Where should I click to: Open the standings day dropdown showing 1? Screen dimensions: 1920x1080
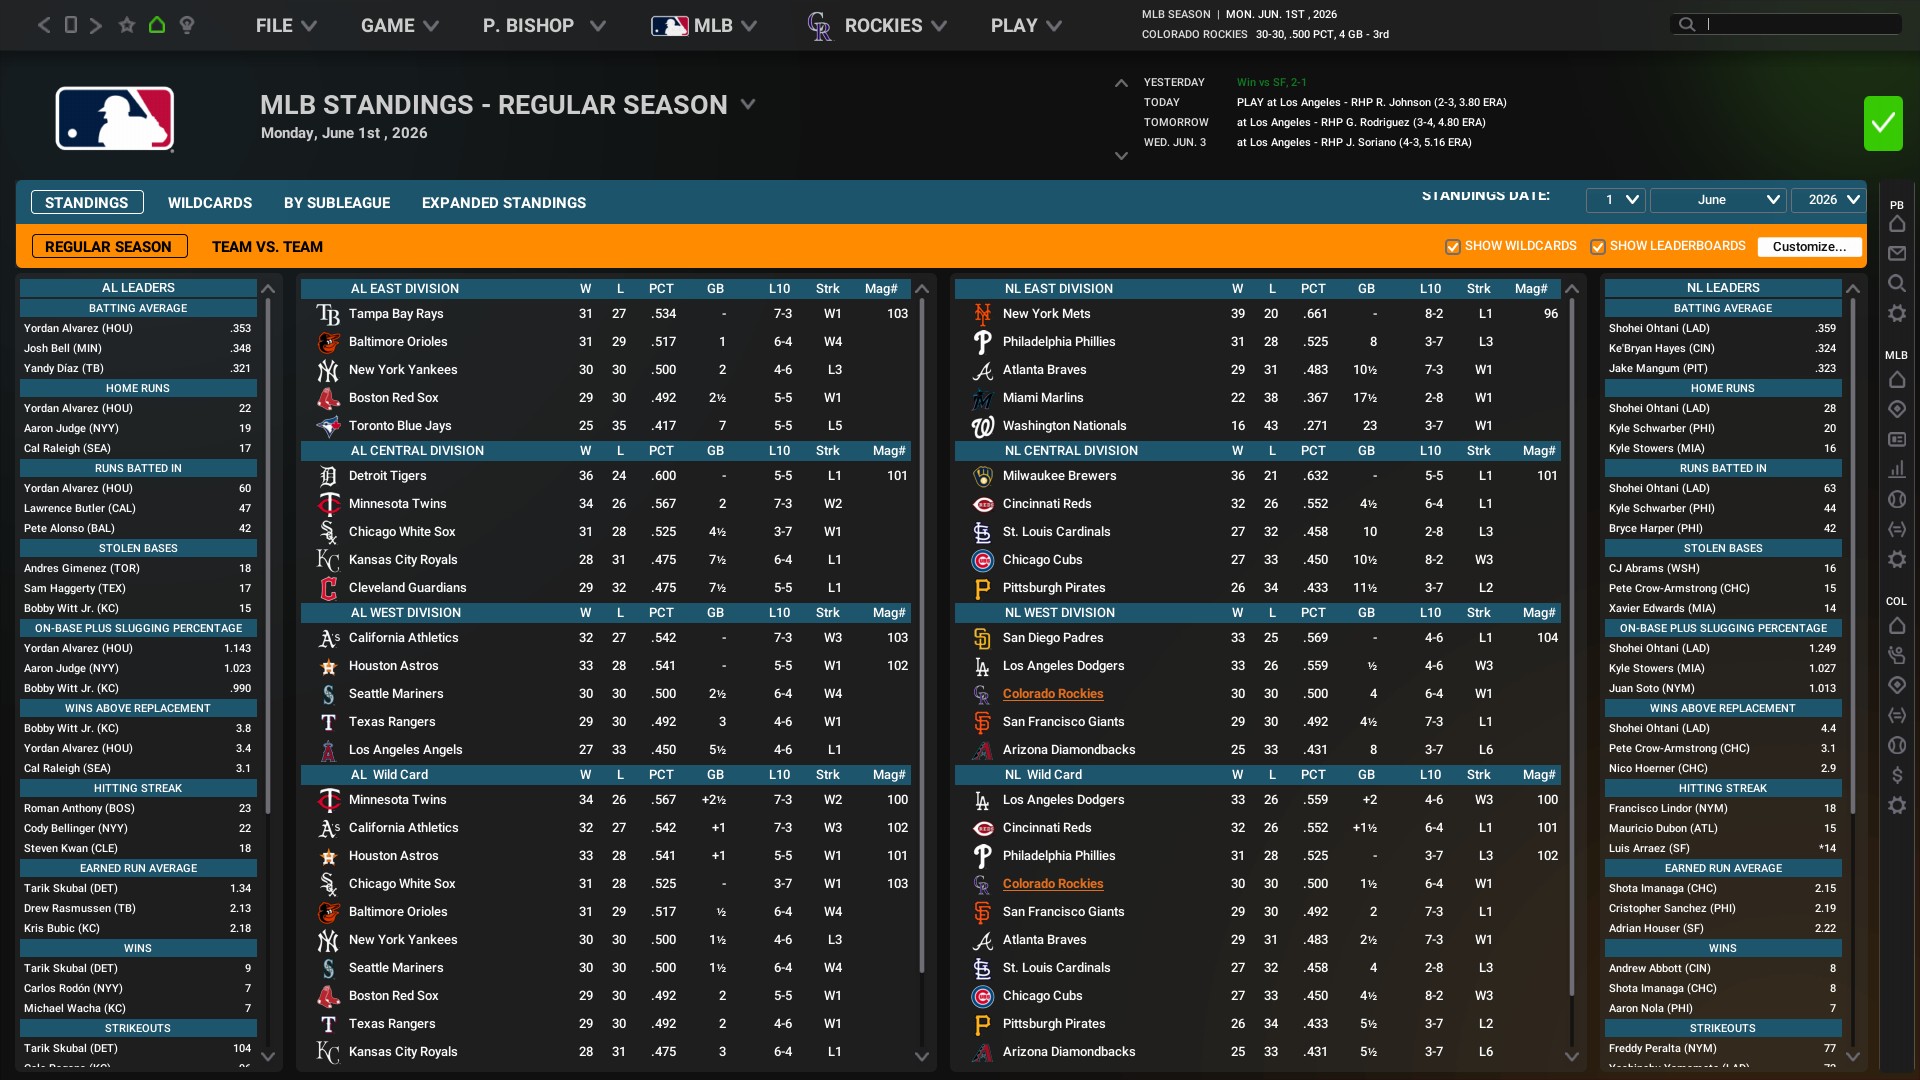coord(1615,200)
